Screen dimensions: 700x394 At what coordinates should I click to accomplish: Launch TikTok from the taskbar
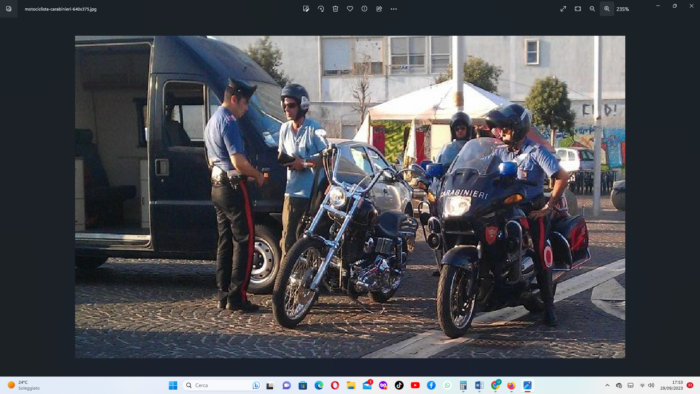[x=399, y=386]
